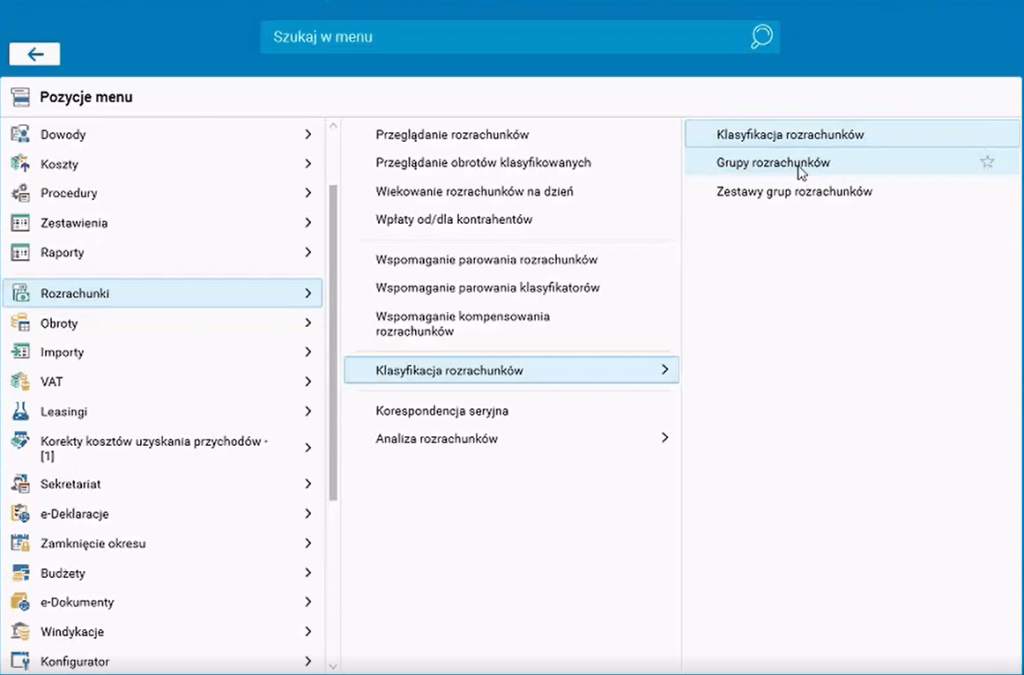The height and width of the screenshot is (675, 1024).
Task: Click the Zestawienia table icon
Action: [x=20, y=223]
